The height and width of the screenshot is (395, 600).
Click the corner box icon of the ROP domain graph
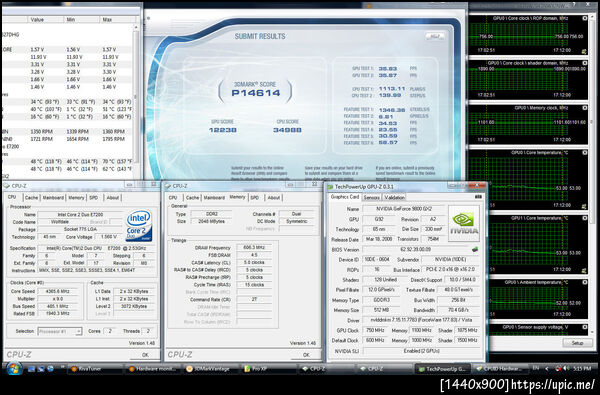[585, 18]
